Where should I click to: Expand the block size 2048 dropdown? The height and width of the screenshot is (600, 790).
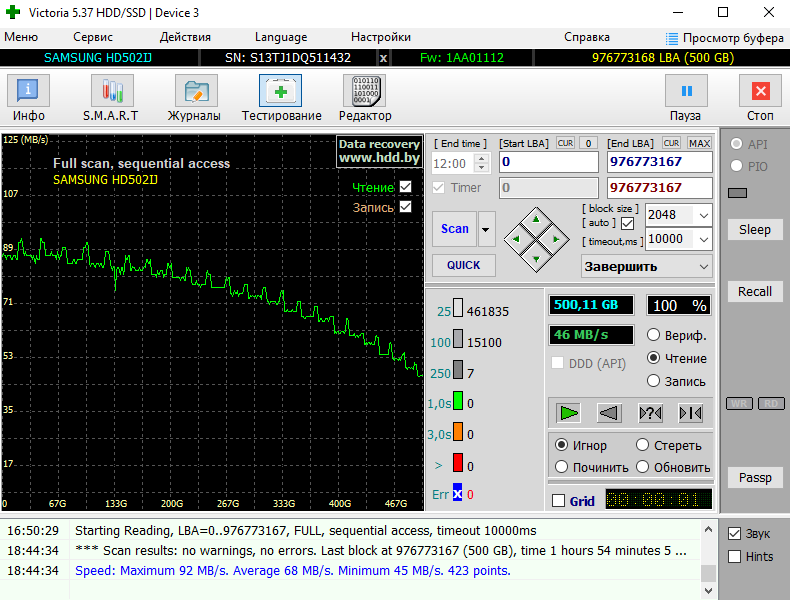tap(703, 214)
